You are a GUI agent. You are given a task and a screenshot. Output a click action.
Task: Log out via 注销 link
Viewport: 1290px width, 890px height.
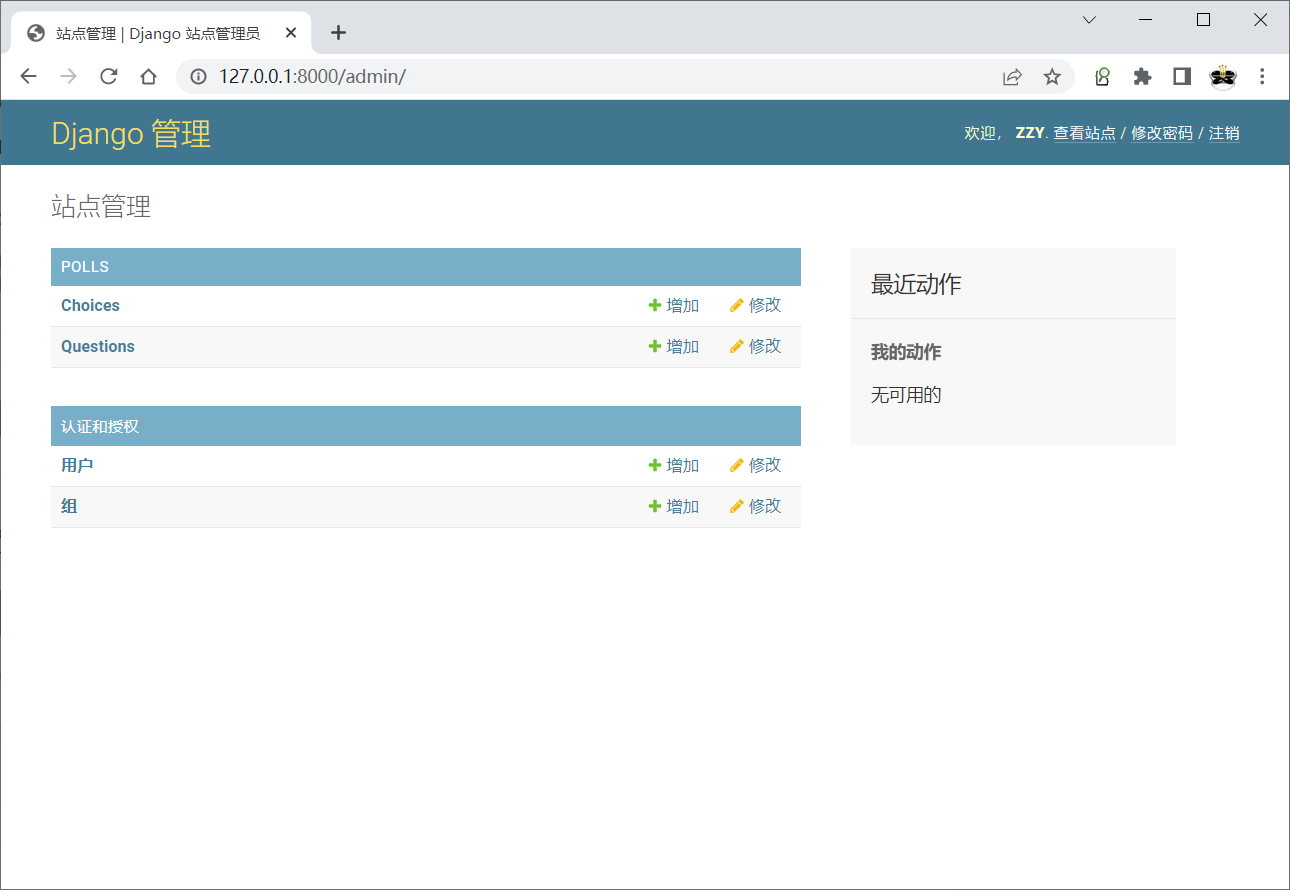[1224, 133]
